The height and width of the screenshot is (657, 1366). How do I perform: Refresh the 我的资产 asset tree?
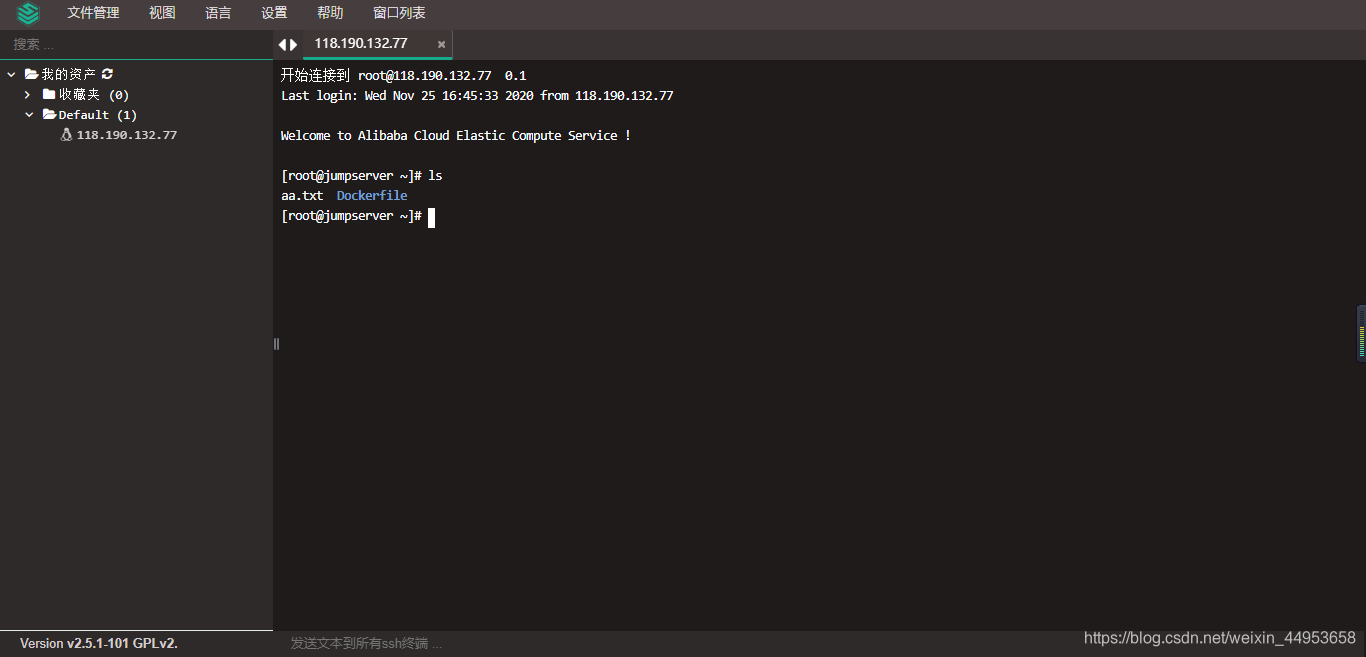click(x=108, y=74)
